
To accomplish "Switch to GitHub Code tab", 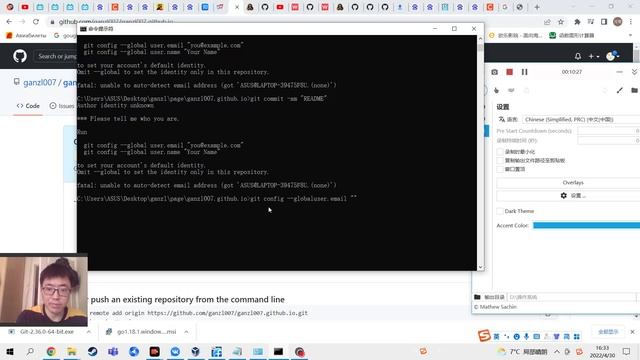I will (x=28, y=106).
